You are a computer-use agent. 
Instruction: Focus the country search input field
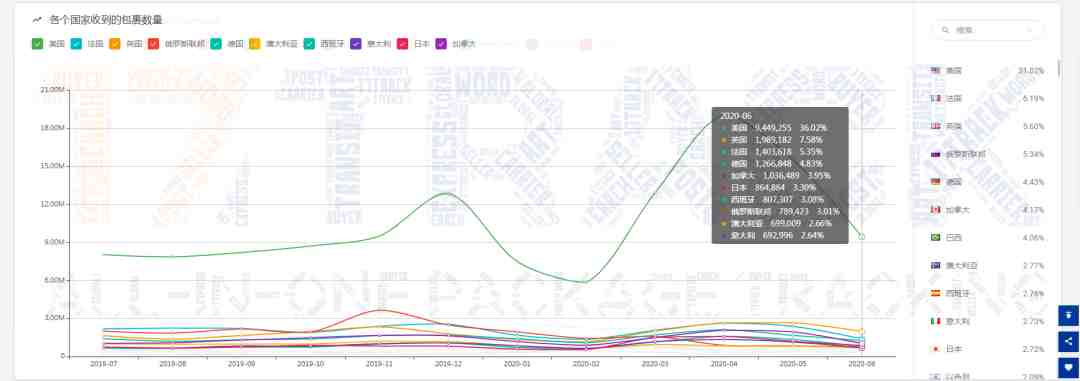[x=987, y=30]
